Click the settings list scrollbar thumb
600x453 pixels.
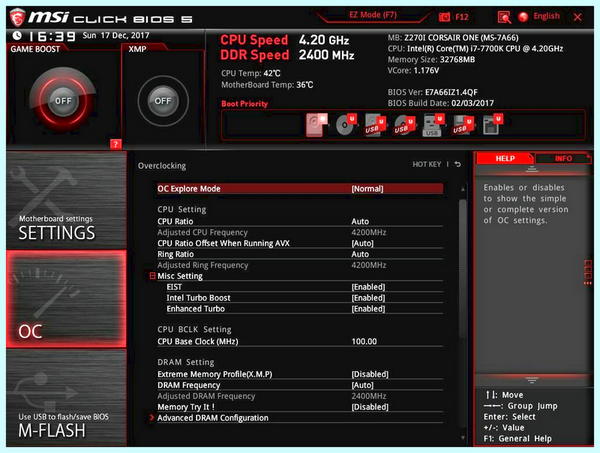[463, 269]
